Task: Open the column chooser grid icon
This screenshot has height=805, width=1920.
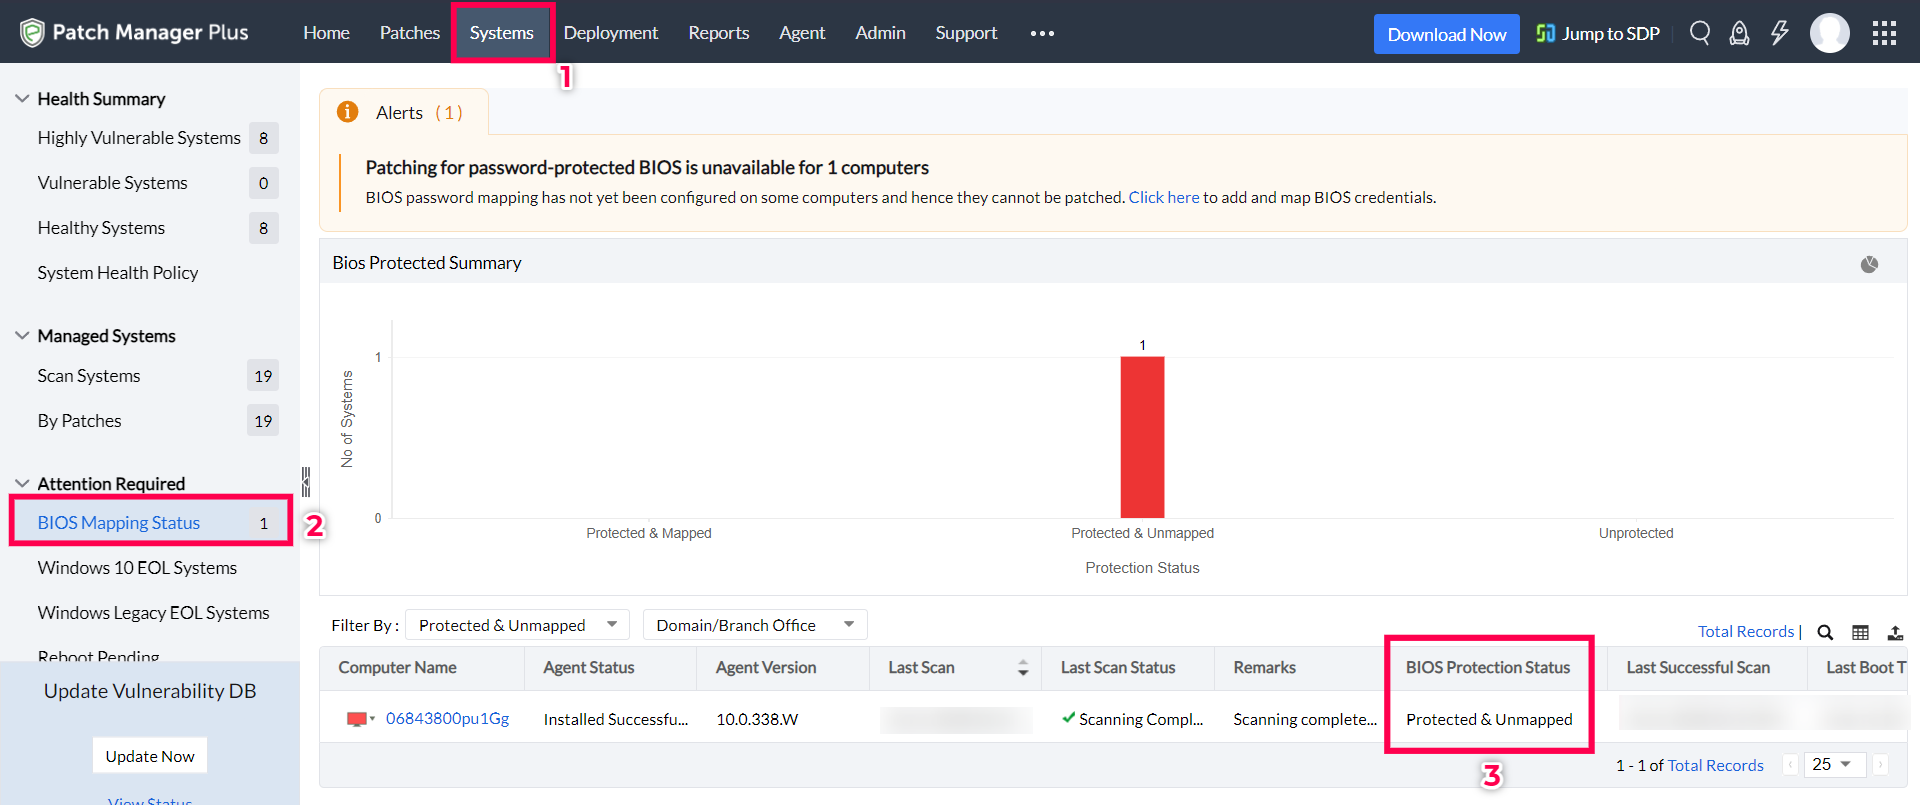Action: click(x=1860, y=632)
